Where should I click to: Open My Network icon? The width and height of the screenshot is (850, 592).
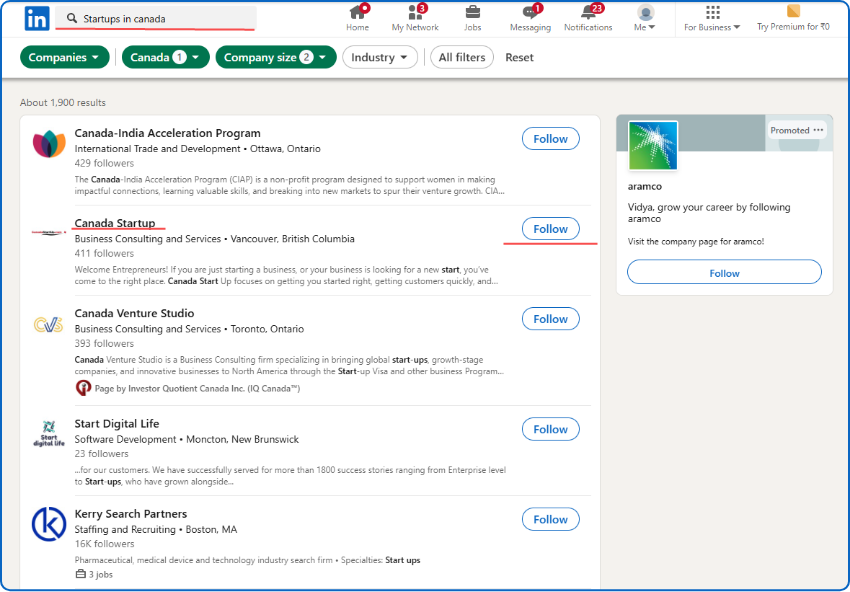coord(416,12)
